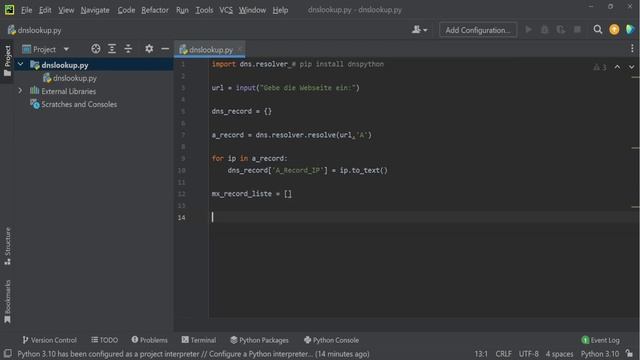Screen dimensions: 640x360
Task: Open Version Control tool window
Action: [x=49, y=340]
